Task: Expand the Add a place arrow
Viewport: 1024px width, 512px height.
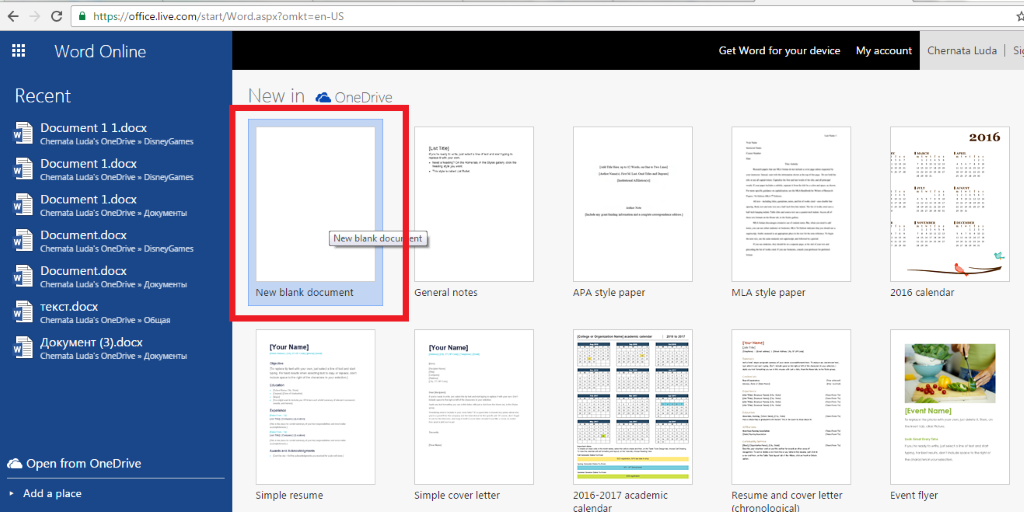Action: point(12,494)
